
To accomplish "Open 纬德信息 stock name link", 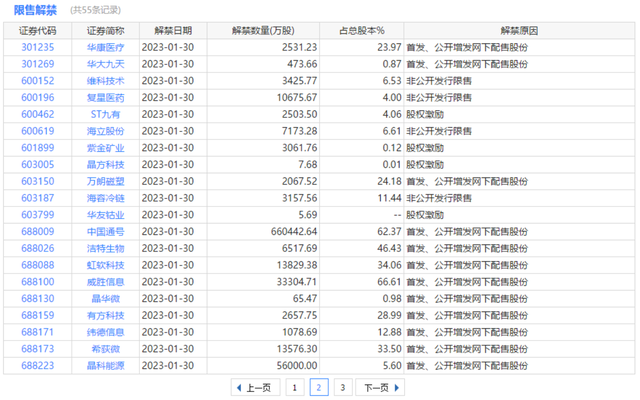I will tap(105, 332).
